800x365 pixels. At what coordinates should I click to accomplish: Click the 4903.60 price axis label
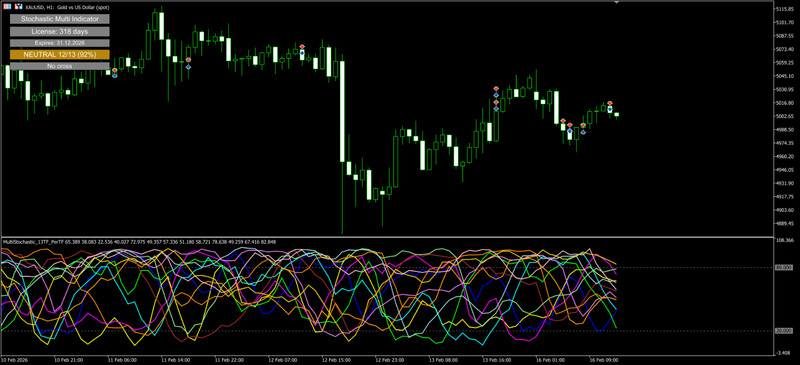(x=785, y=210)
